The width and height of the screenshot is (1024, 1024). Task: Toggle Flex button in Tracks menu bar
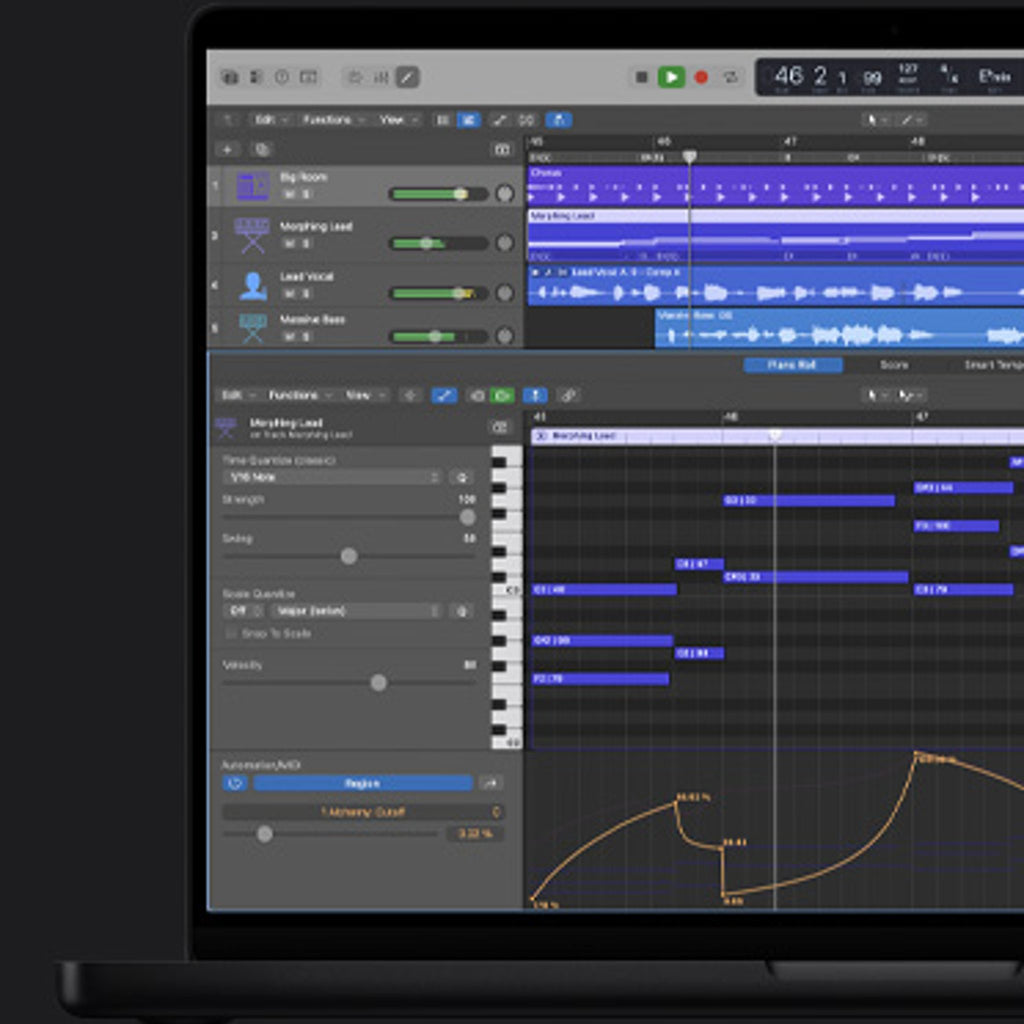[500, 120]
